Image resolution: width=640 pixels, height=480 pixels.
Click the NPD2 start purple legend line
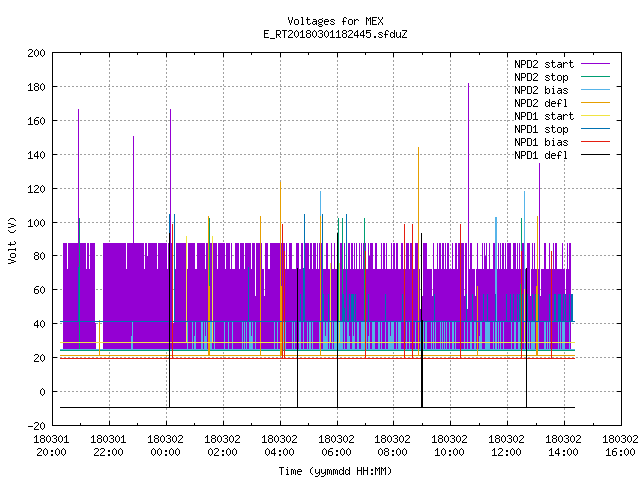(595, 64)
